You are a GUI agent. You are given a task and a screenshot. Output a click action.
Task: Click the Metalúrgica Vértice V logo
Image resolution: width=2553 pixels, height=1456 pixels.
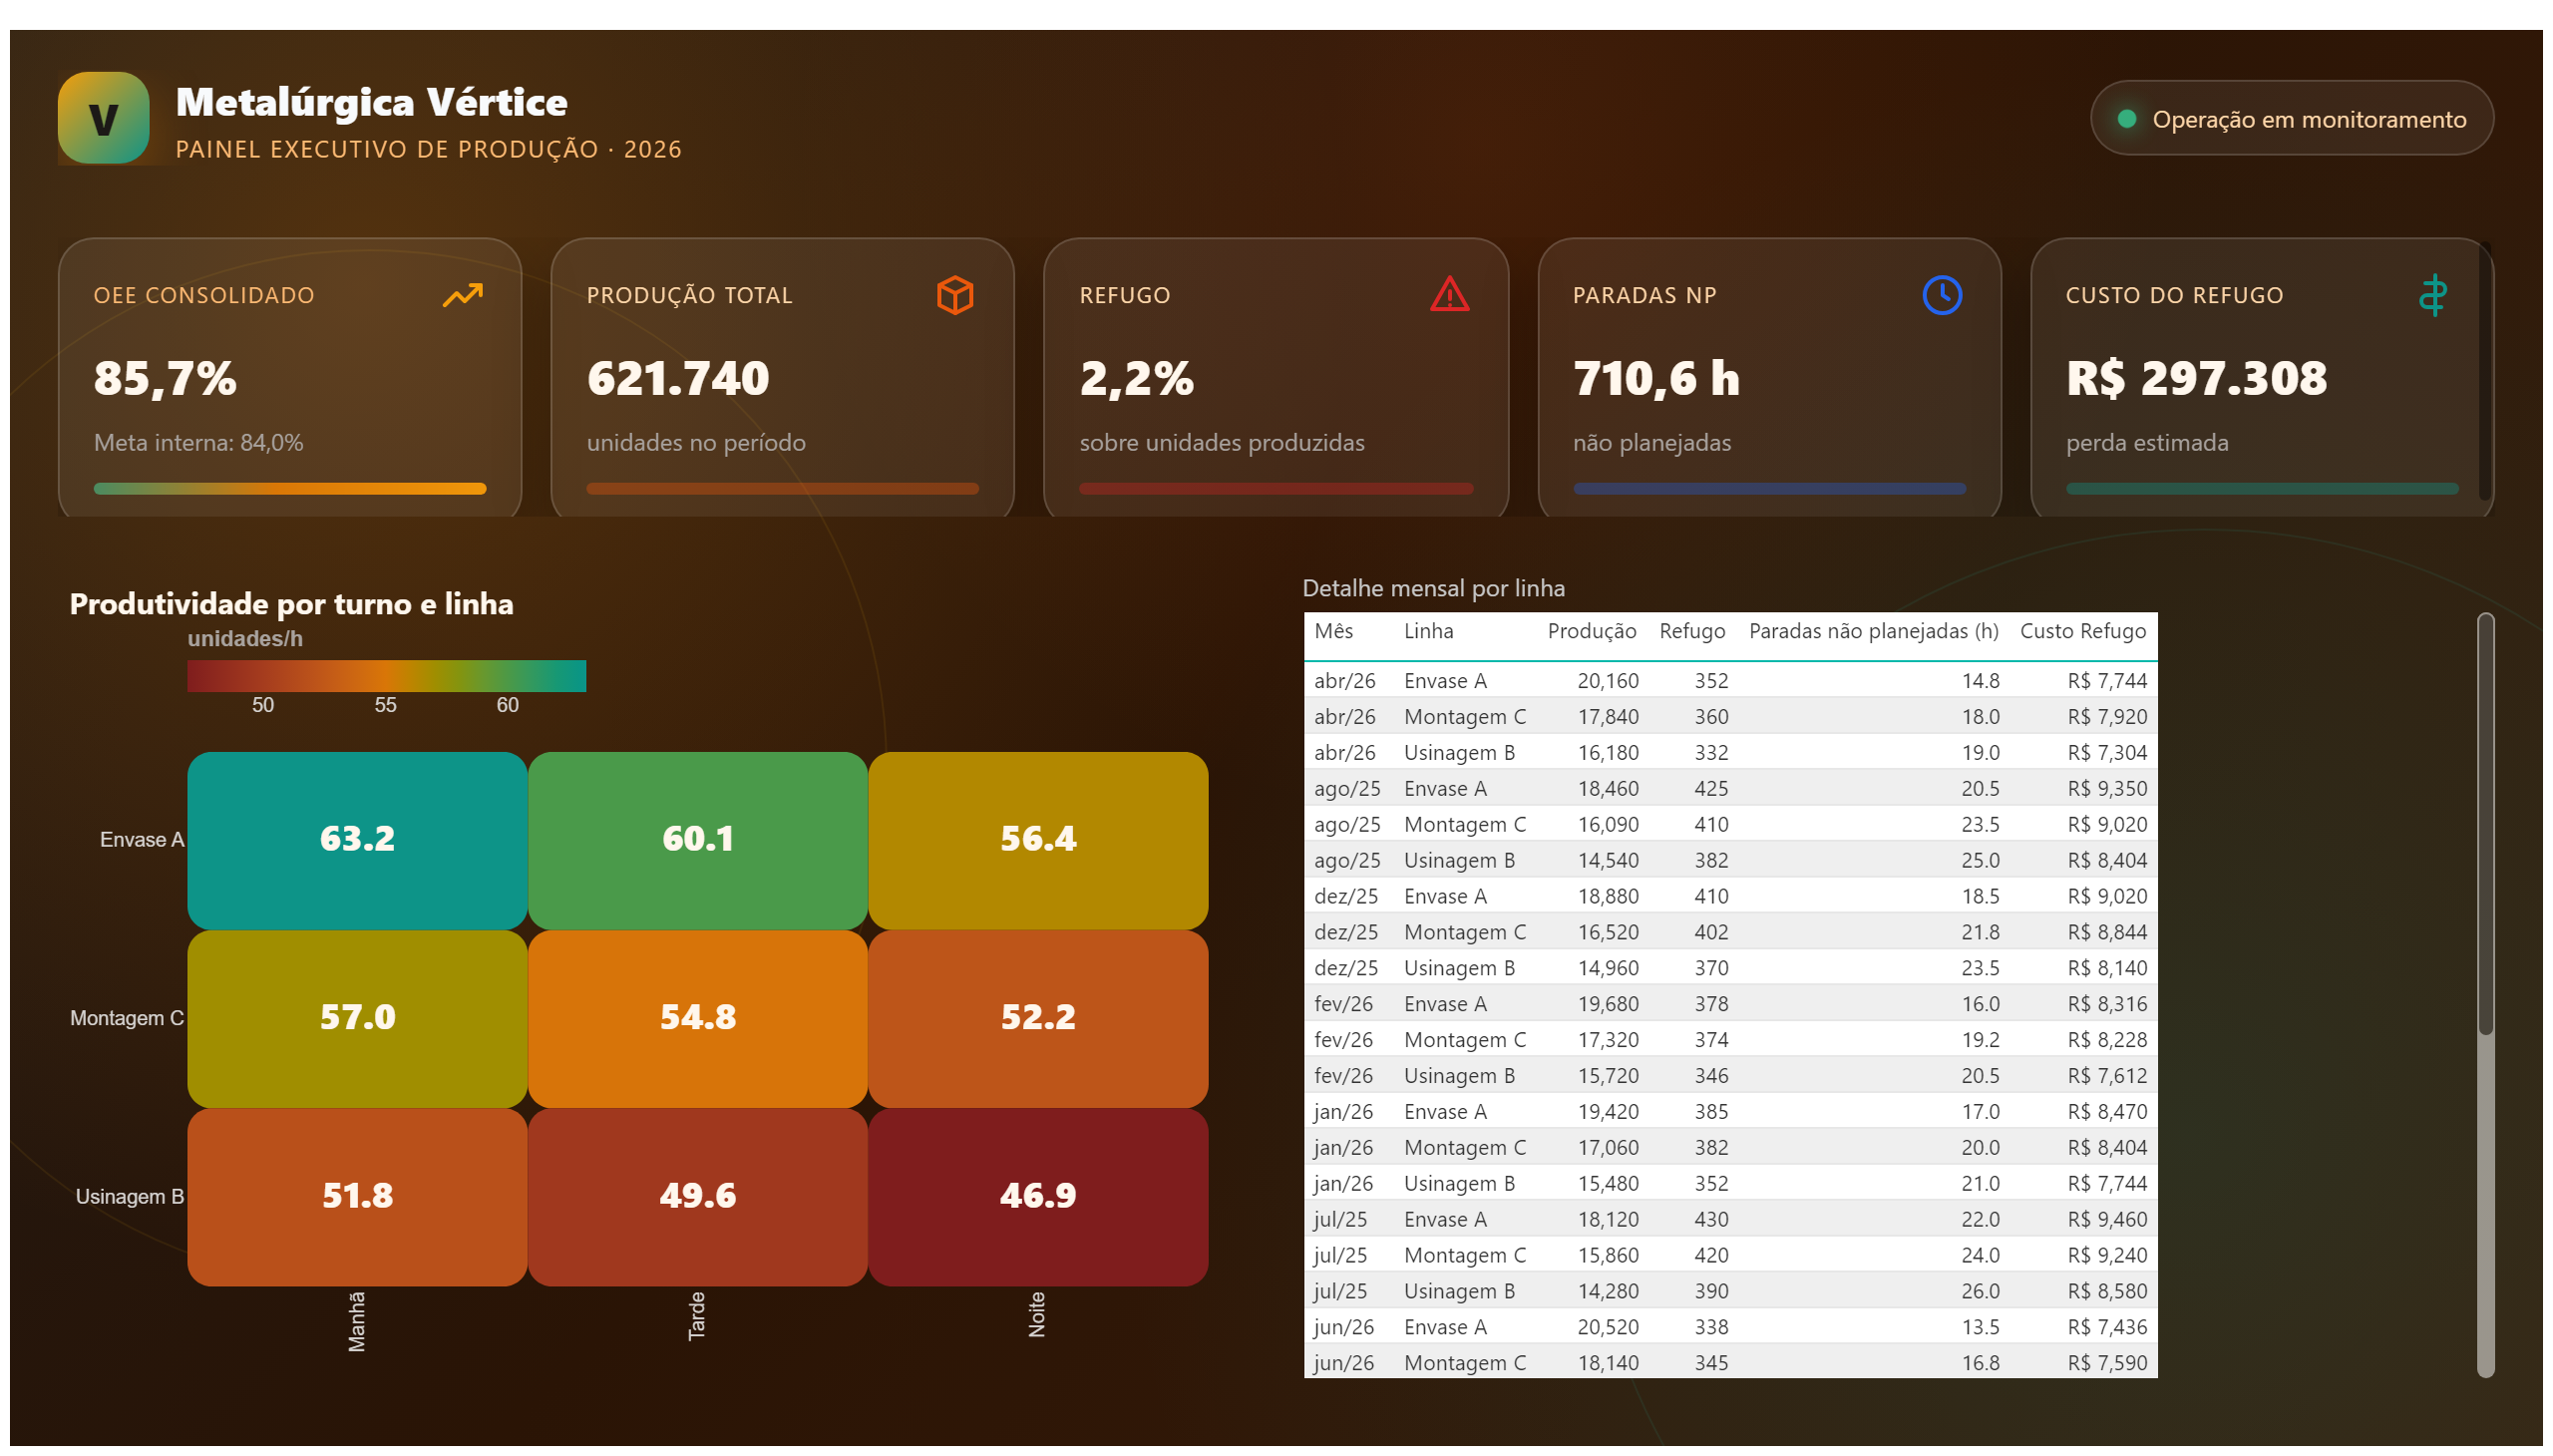(104, 118)
